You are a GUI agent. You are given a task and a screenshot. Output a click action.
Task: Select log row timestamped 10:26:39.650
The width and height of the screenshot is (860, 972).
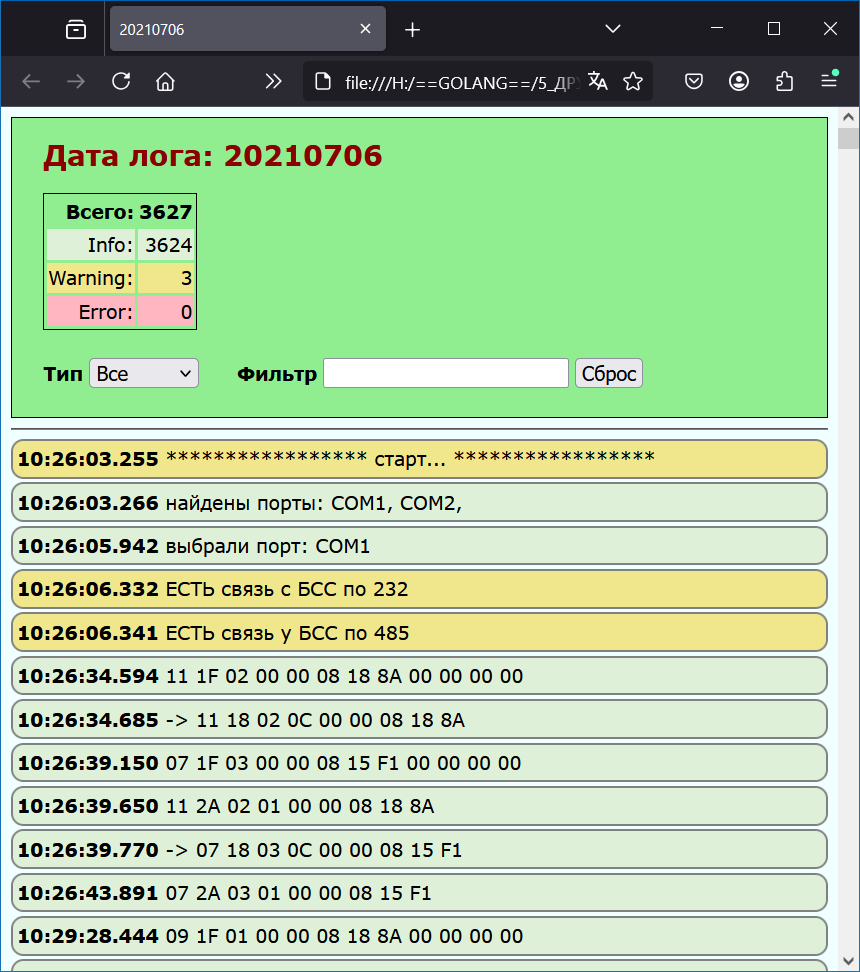pyautogui.click(x=420, y=806)
